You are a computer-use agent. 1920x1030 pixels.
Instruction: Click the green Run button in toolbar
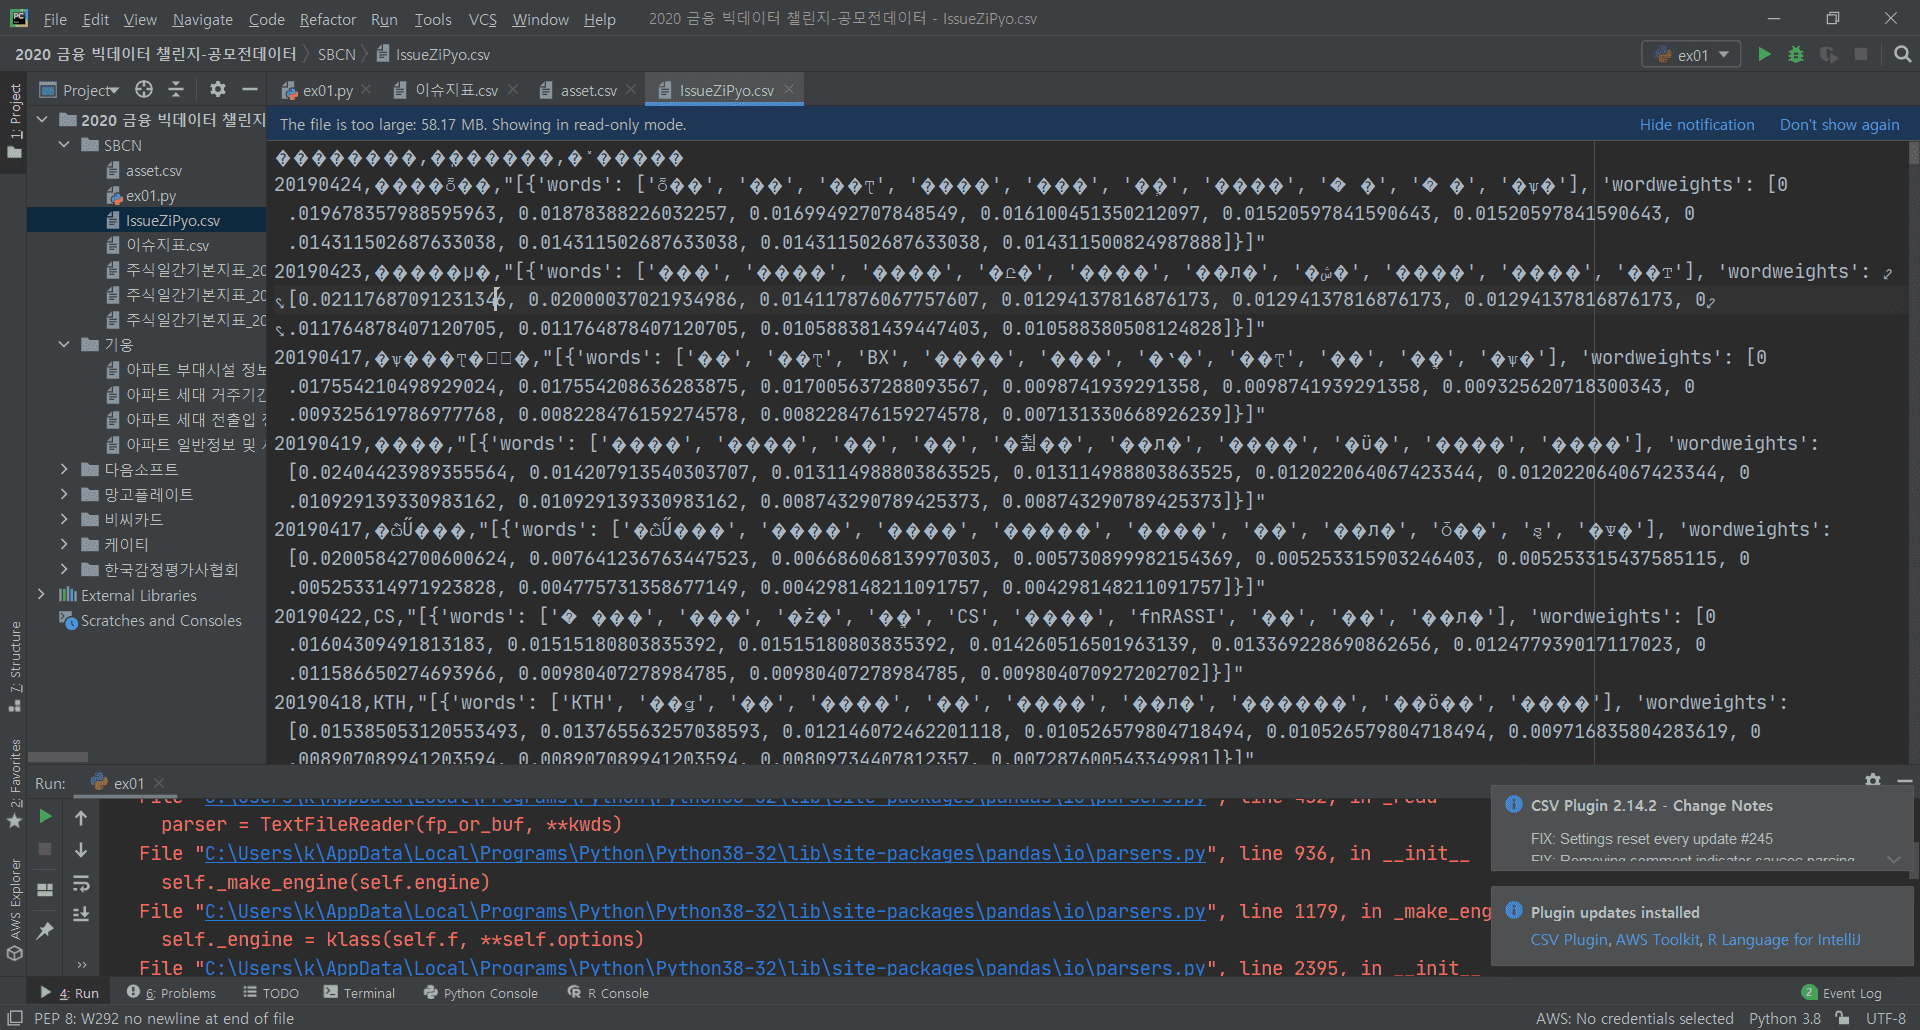pos(1764,55)
